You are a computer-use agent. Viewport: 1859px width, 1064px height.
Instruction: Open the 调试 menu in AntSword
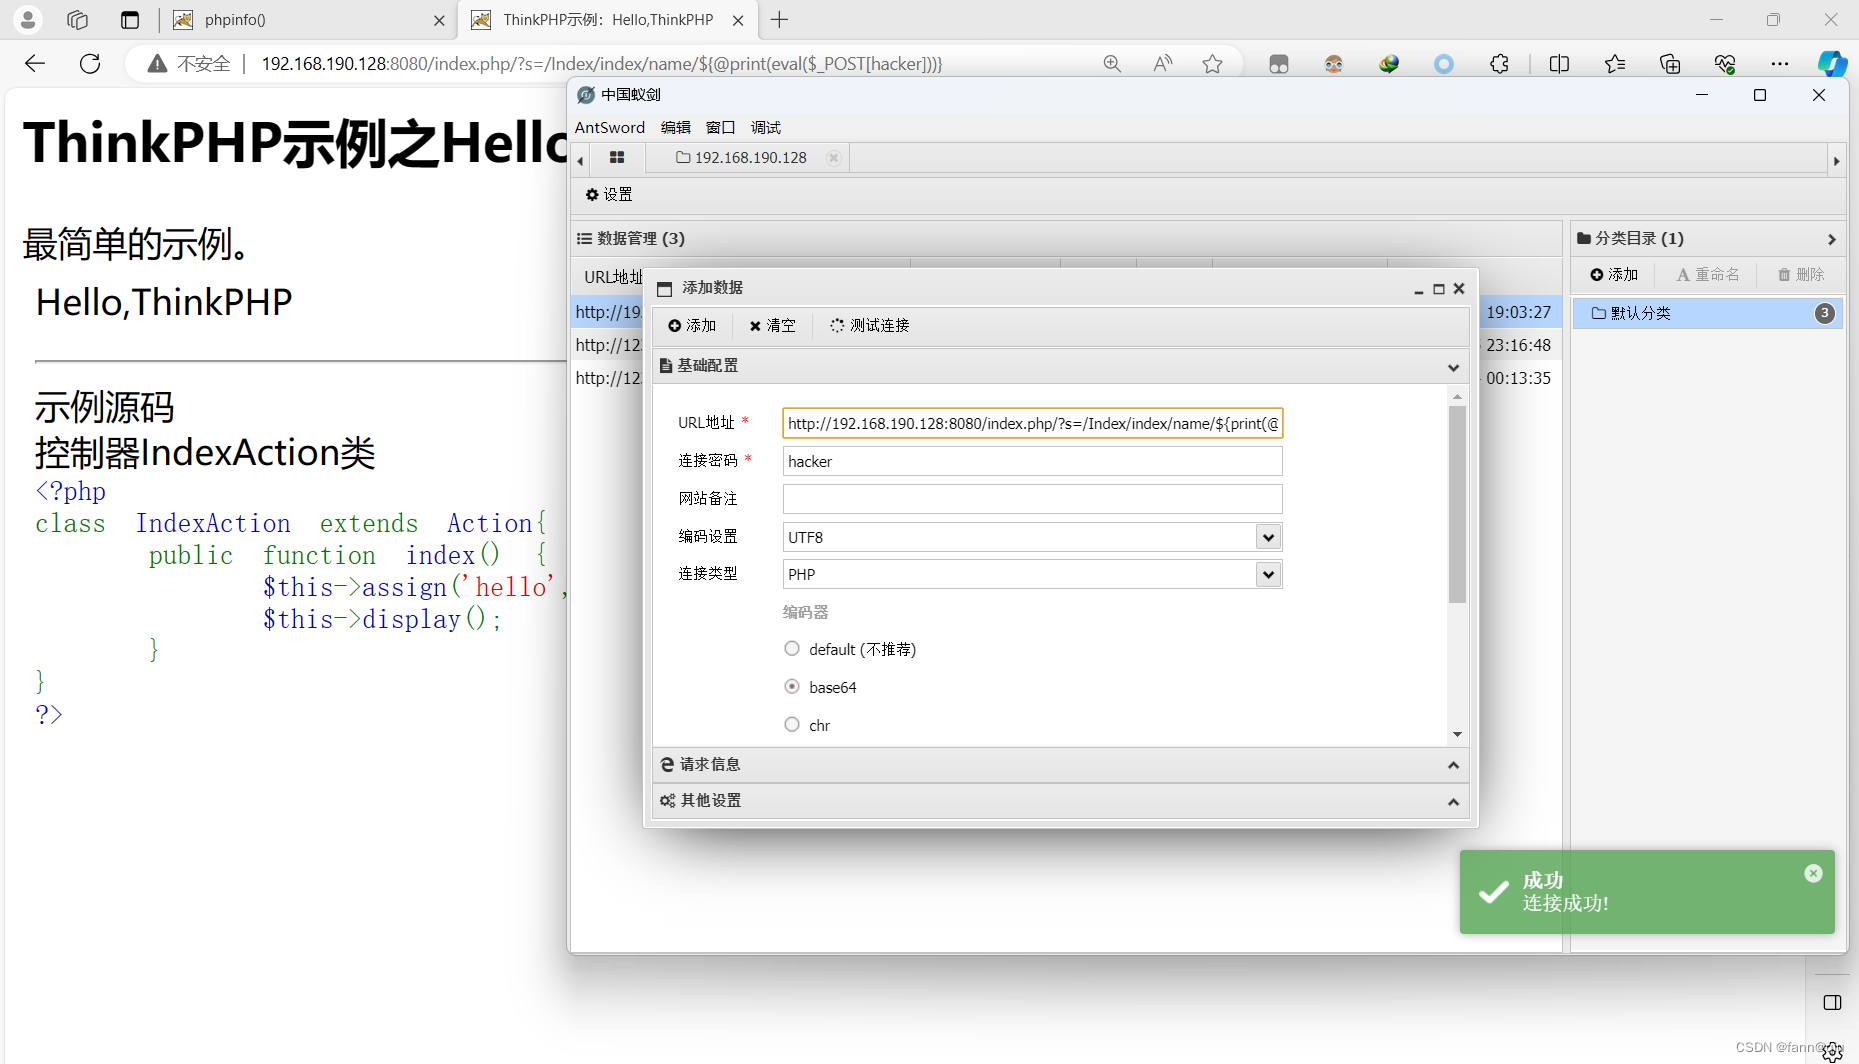(x=766, y=128)
